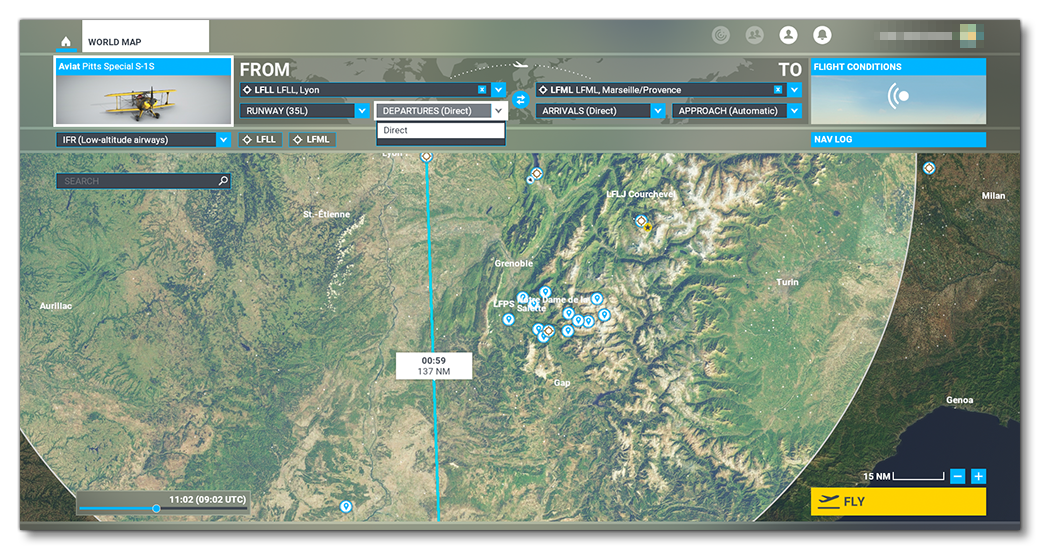The width and height of the screenshot is (1040, 550).
Task: Open the ARRIVALS (Direct) dropdown
Action: [657, 111]
